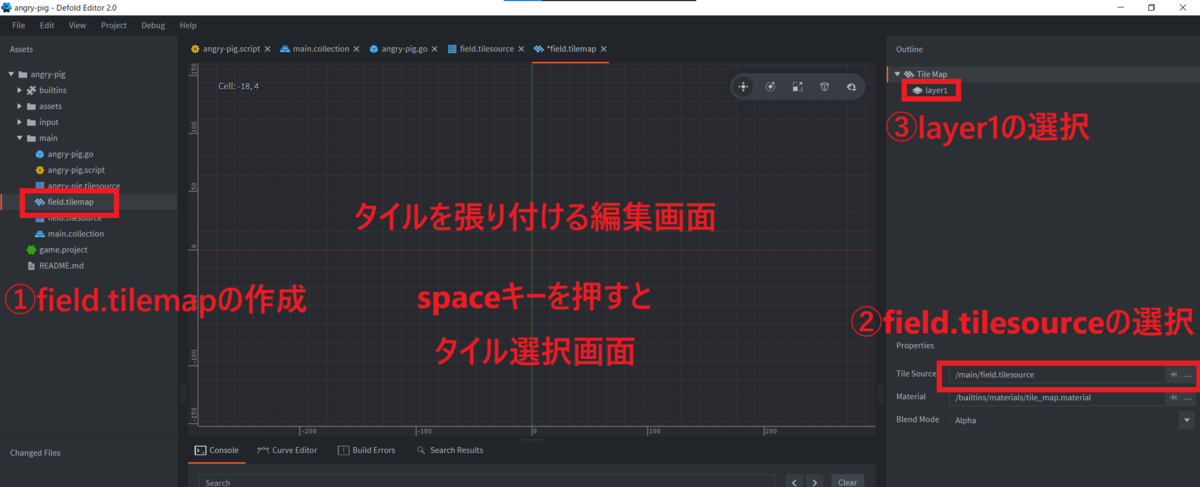Image resolution: width=1200 pixels, height=487 pixels.
Task: Select the Move tool in scene toolbar
Action: click(743, 87)
